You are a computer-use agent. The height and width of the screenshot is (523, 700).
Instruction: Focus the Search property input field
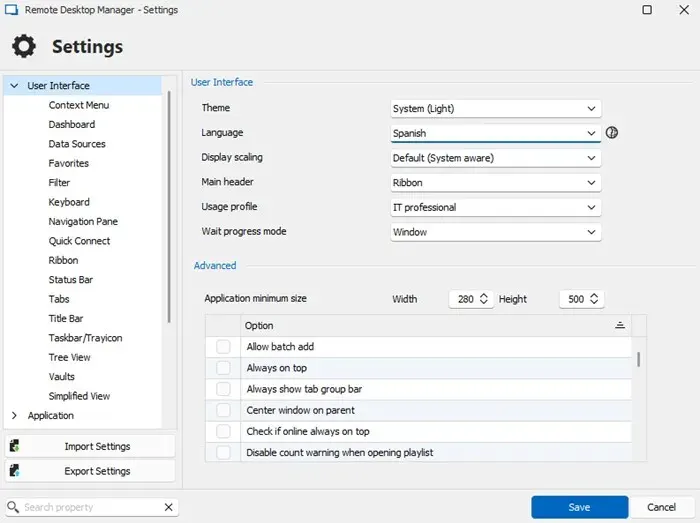[92, 507]
